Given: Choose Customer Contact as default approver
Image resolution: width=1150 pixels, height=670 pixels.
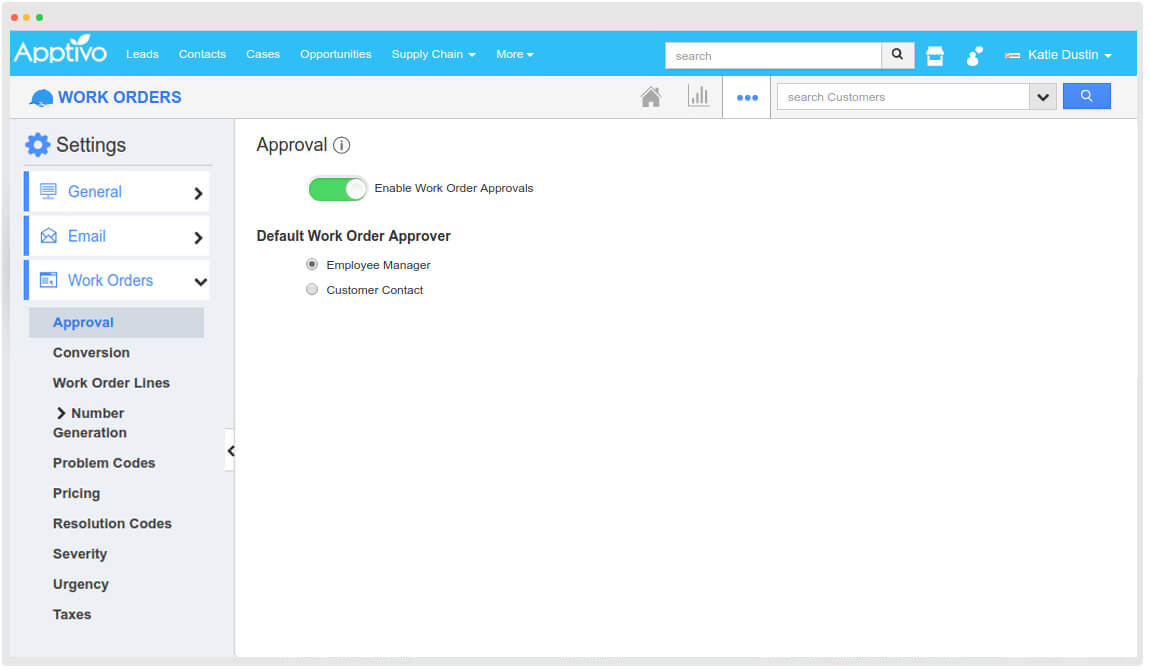Looking at the screenshot, I should 311,289.
